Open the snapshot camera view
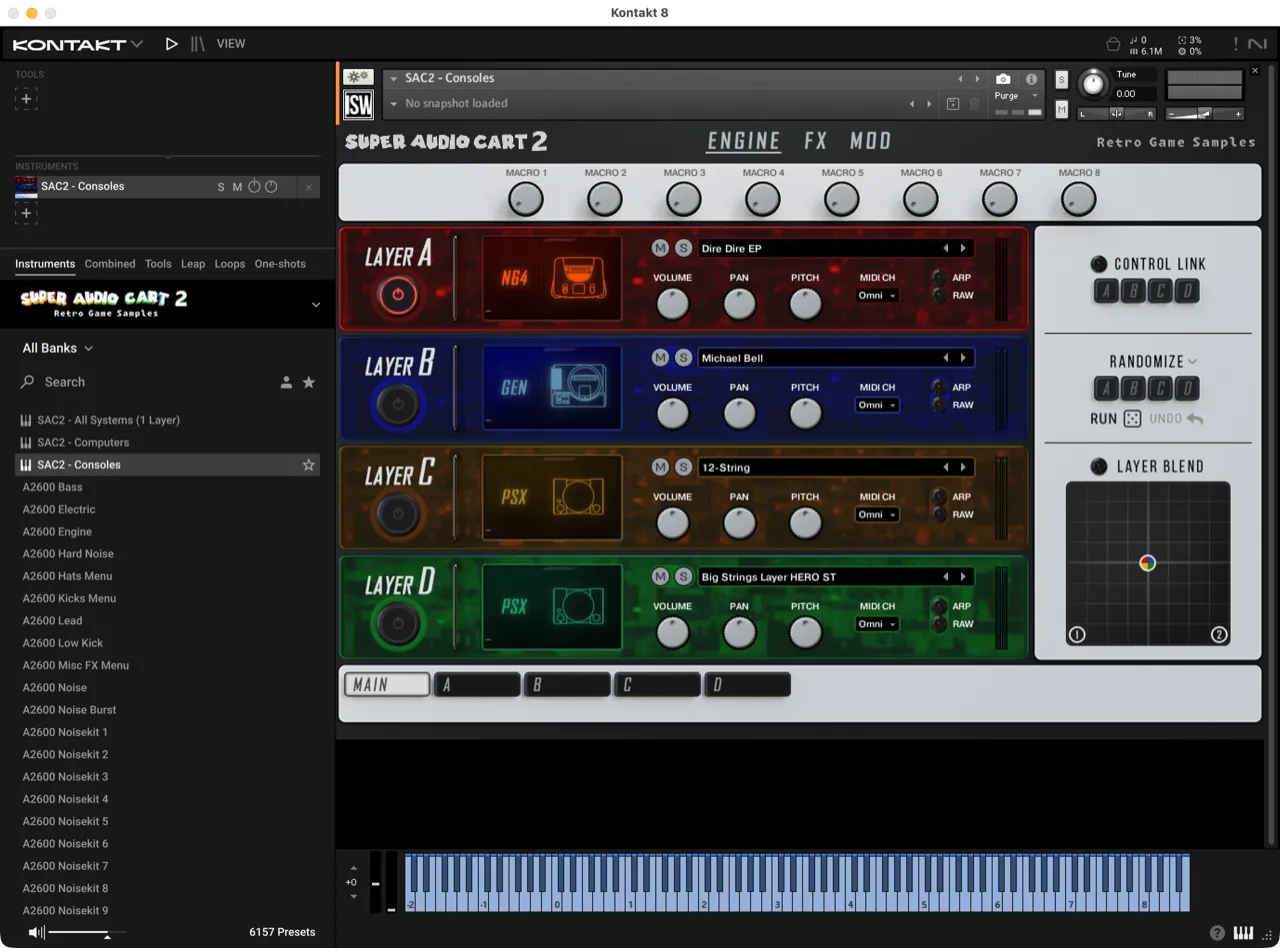 [1003, 80]
